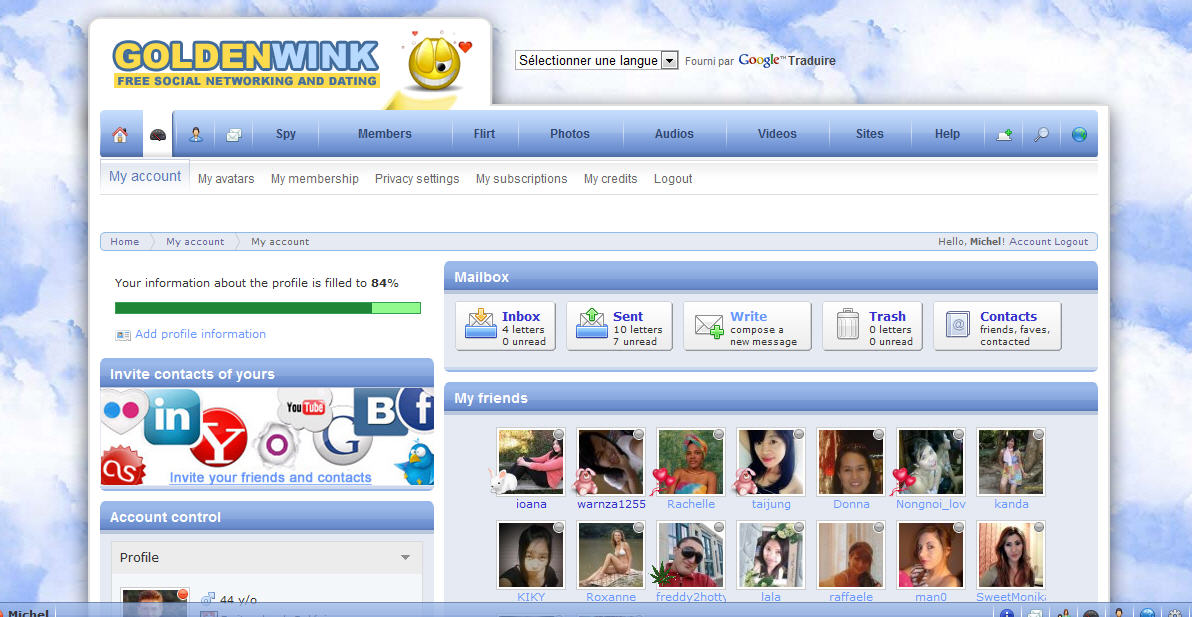Viewport: 1192px width, 617px height.
Task: Click the add friend icon in navbar
Action: (1004, 134)
